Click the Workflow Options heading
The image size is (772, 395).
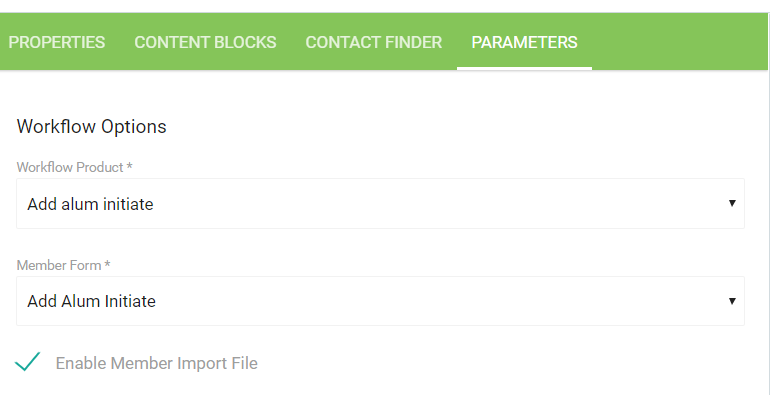click(92, 127)
